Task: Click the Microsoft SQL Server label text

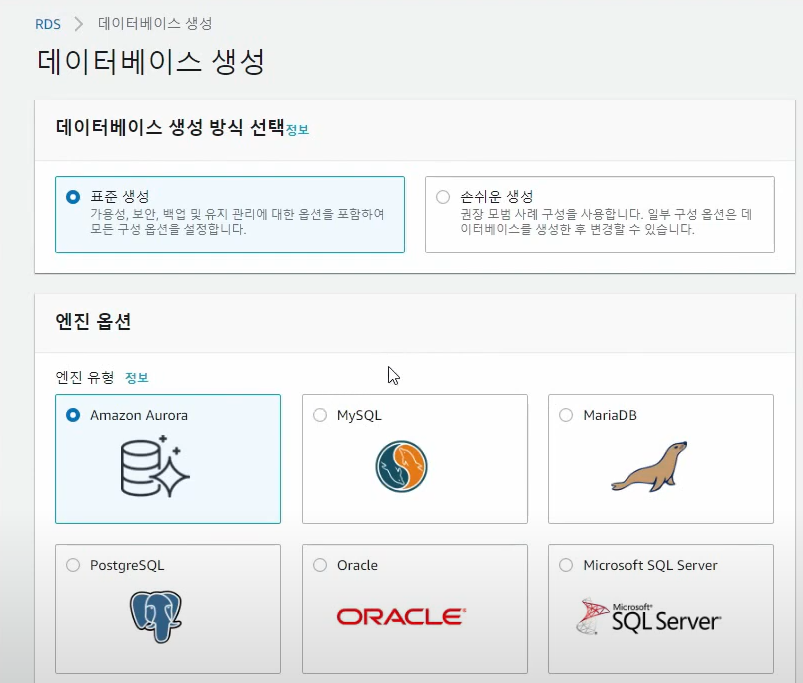Action: pos(650,565)
